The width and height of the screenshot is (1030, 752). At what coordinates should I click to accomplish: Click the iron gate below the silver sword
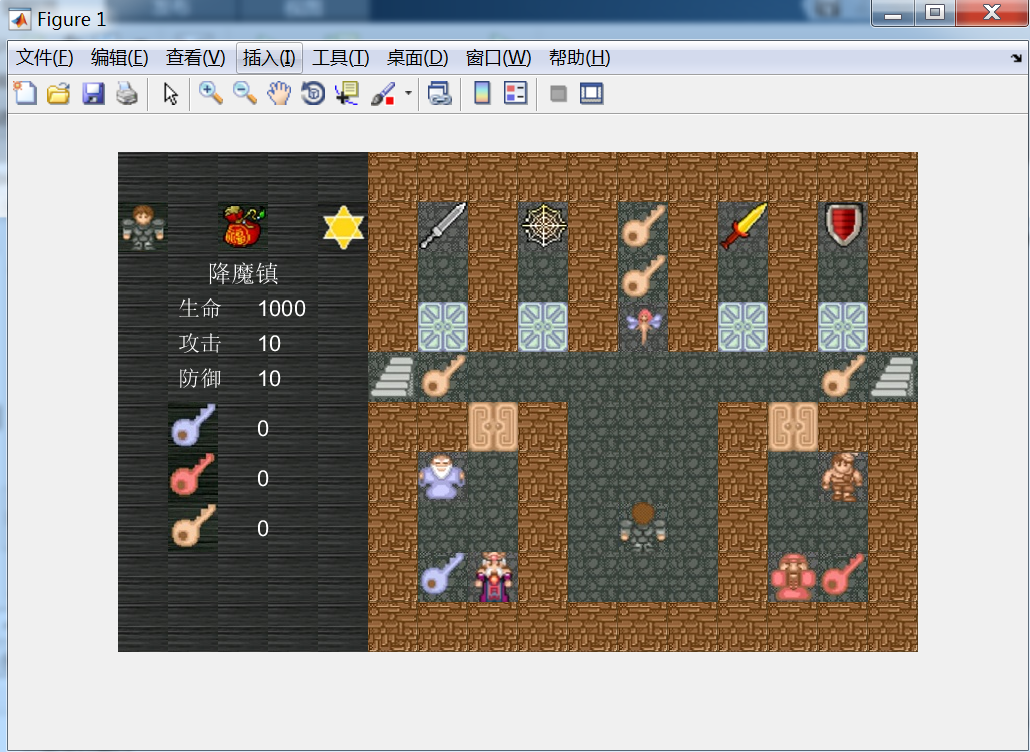[x=443, y=326]
